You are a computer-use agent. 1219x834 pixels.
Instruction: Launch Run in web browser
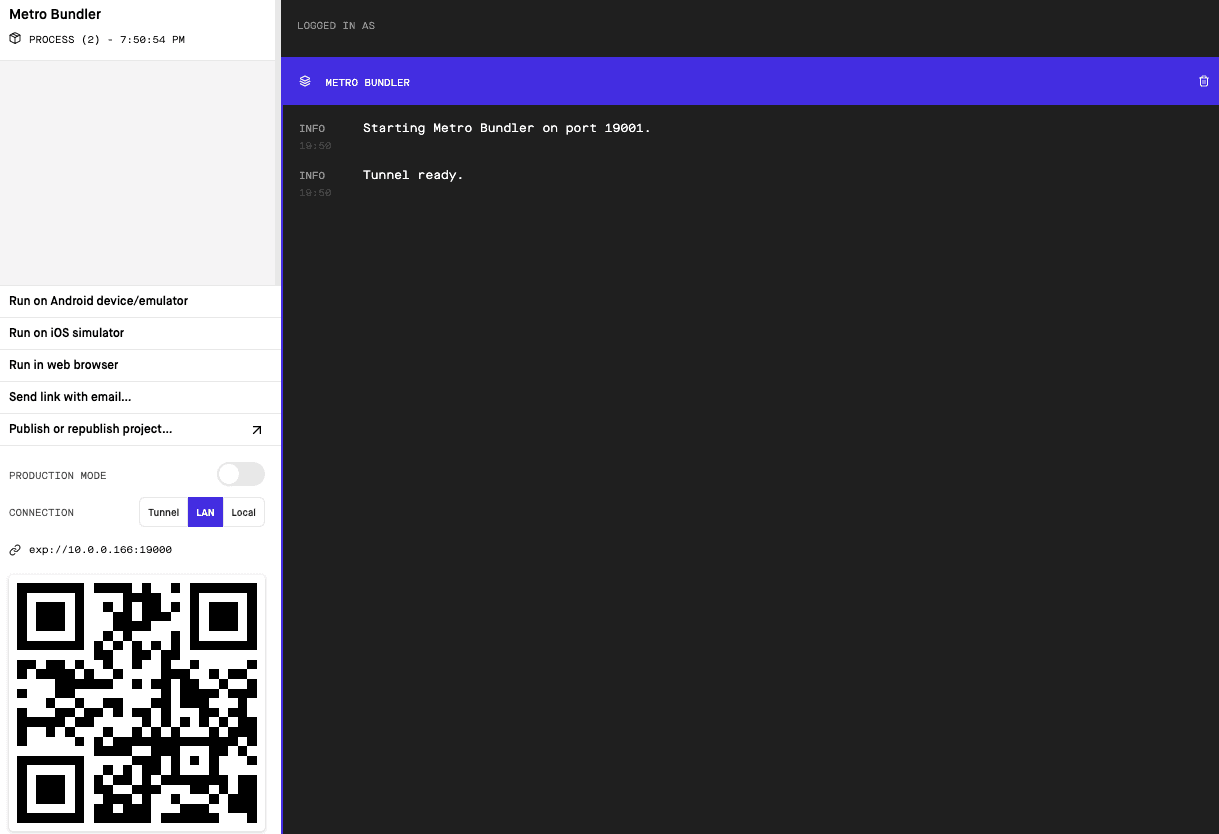point(140,365)
